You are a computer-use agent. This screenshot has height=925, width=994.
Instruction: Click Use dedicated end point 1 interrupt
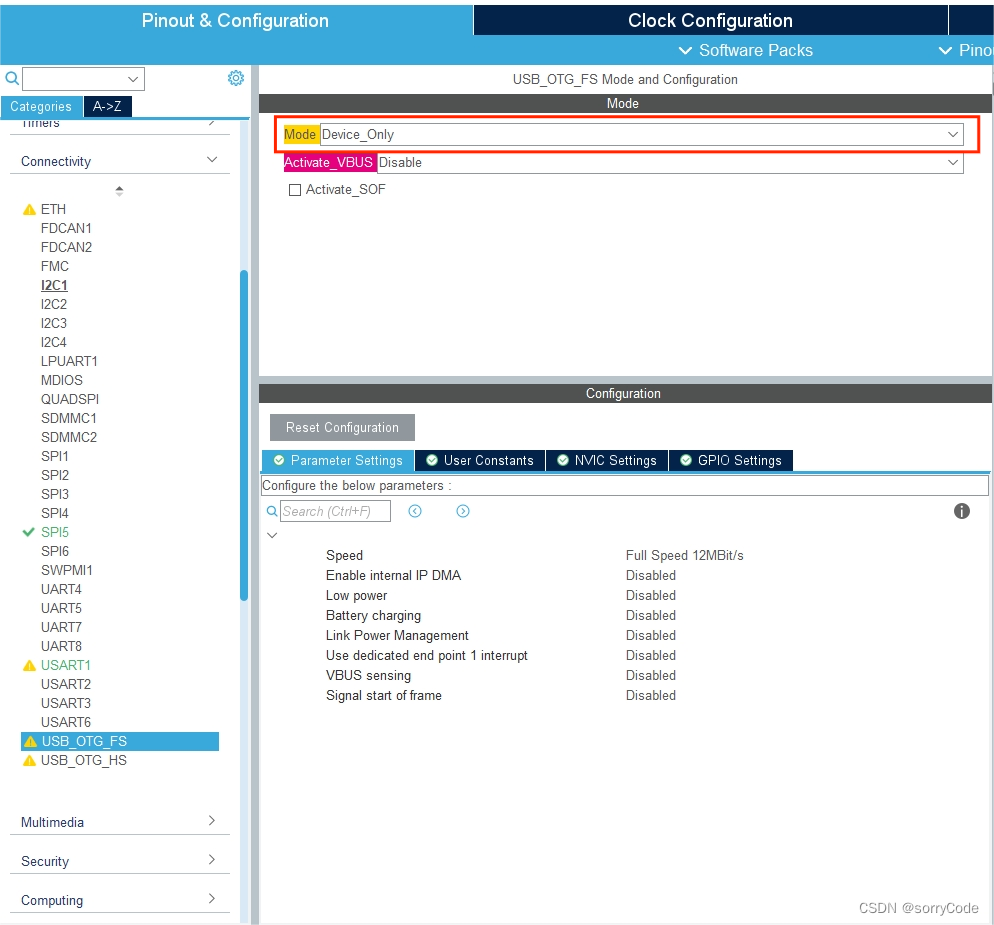click(427, 656)
